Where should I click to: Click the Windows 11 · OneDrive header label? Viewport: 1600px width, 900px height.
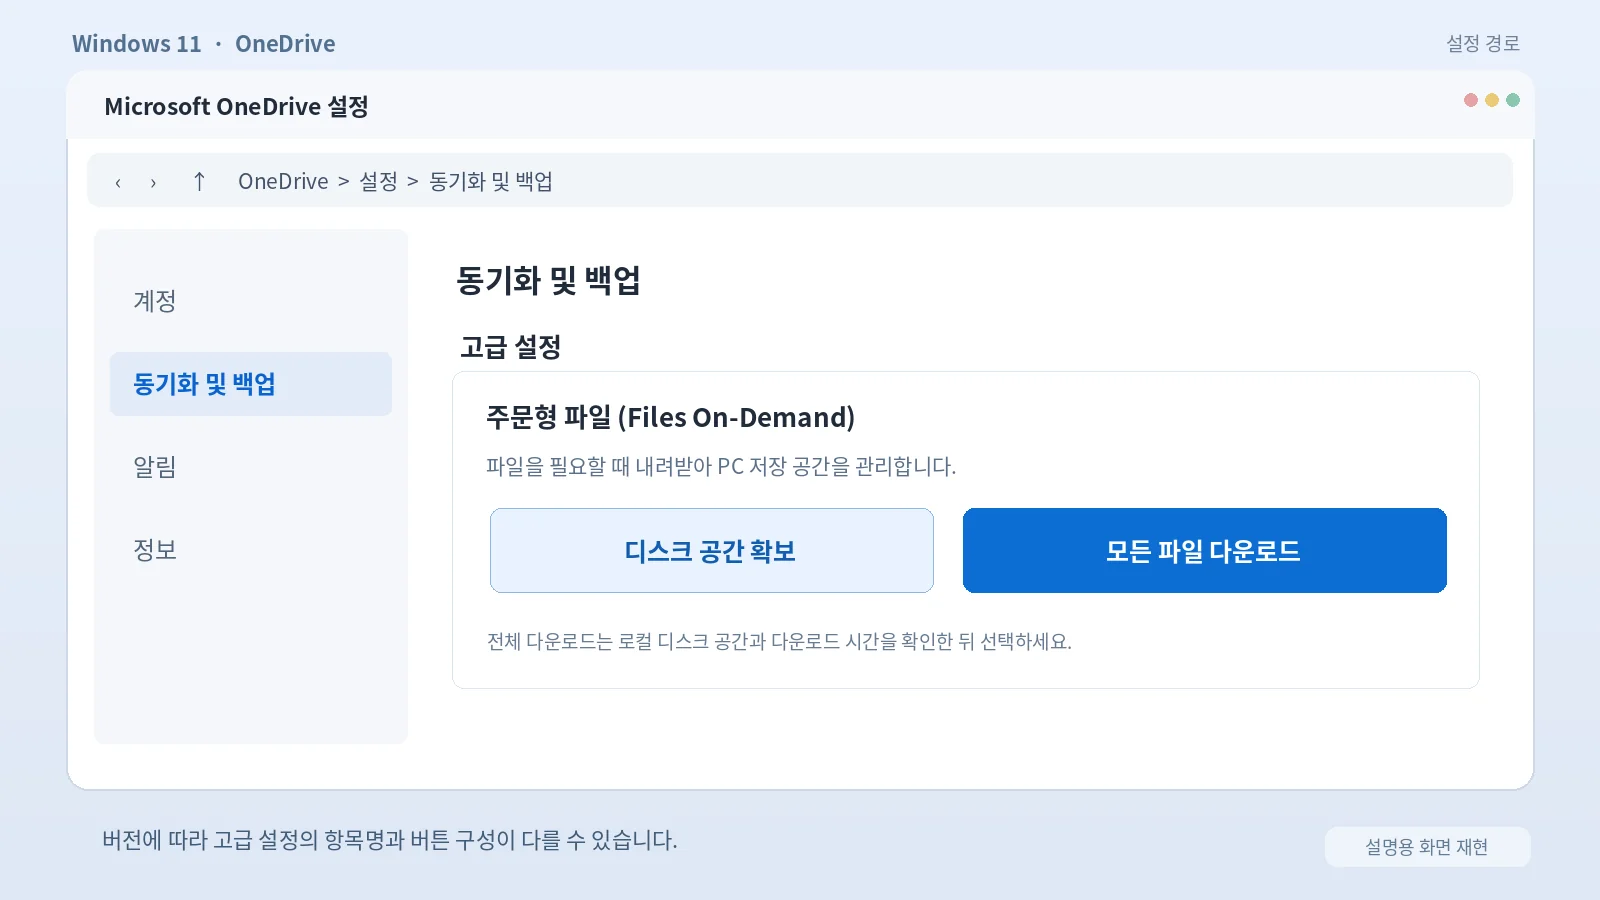point(204,44)
